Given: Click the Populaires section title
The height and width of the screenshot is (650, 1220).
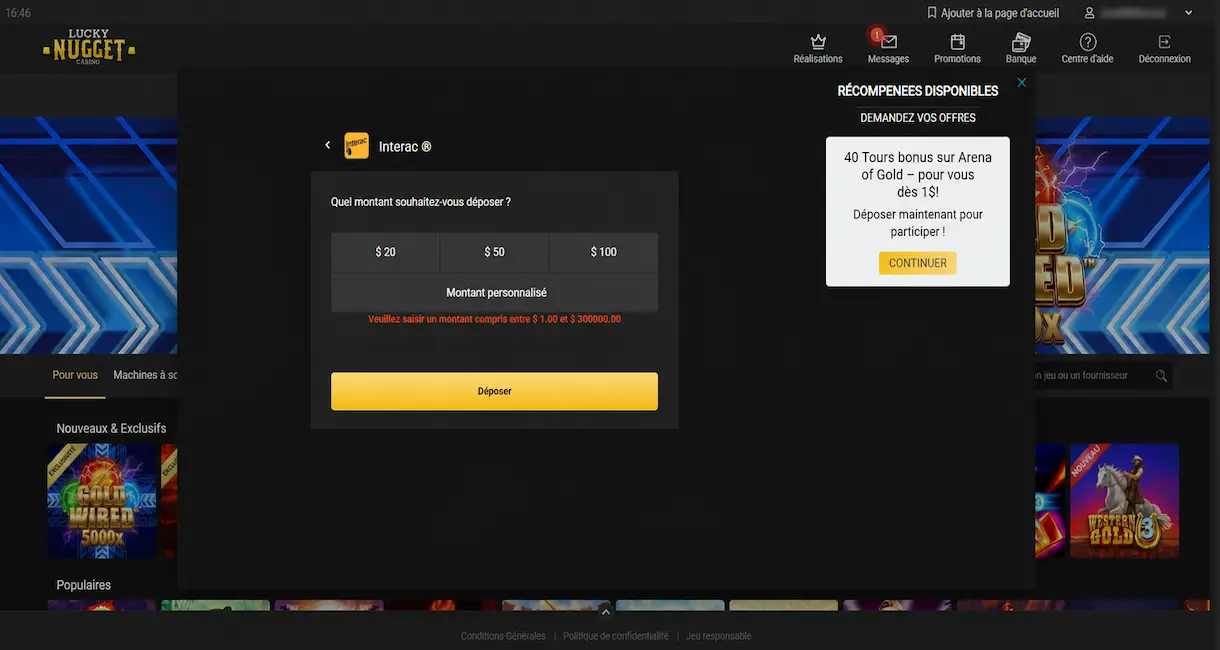Looking at the screenshot, I should coord(84,585).
